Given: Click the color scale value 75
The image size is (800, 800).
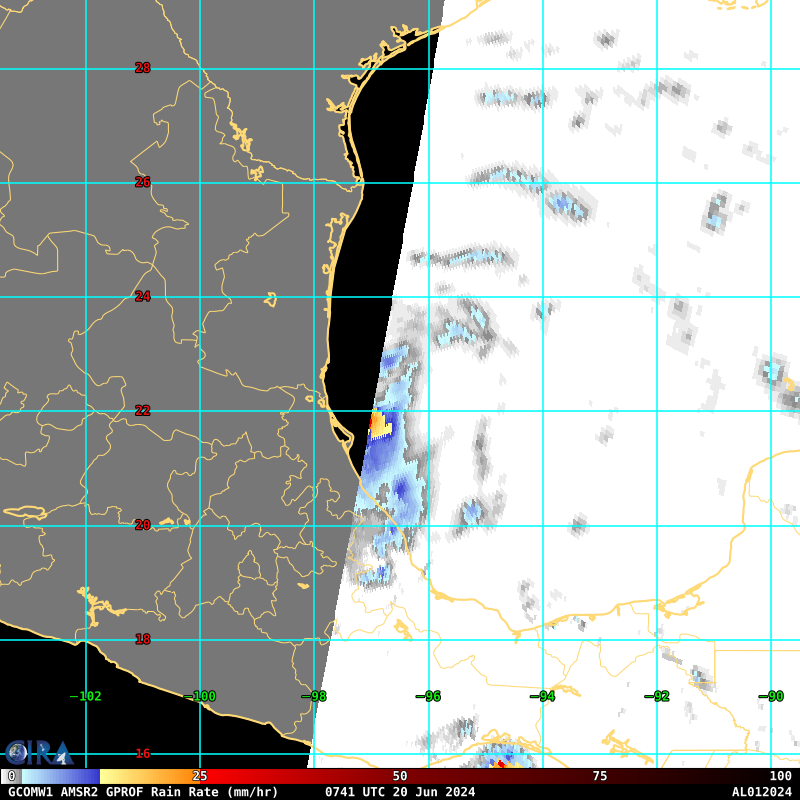Looking at the screenshot, I should pyautogui.click(x=600, y=777).
